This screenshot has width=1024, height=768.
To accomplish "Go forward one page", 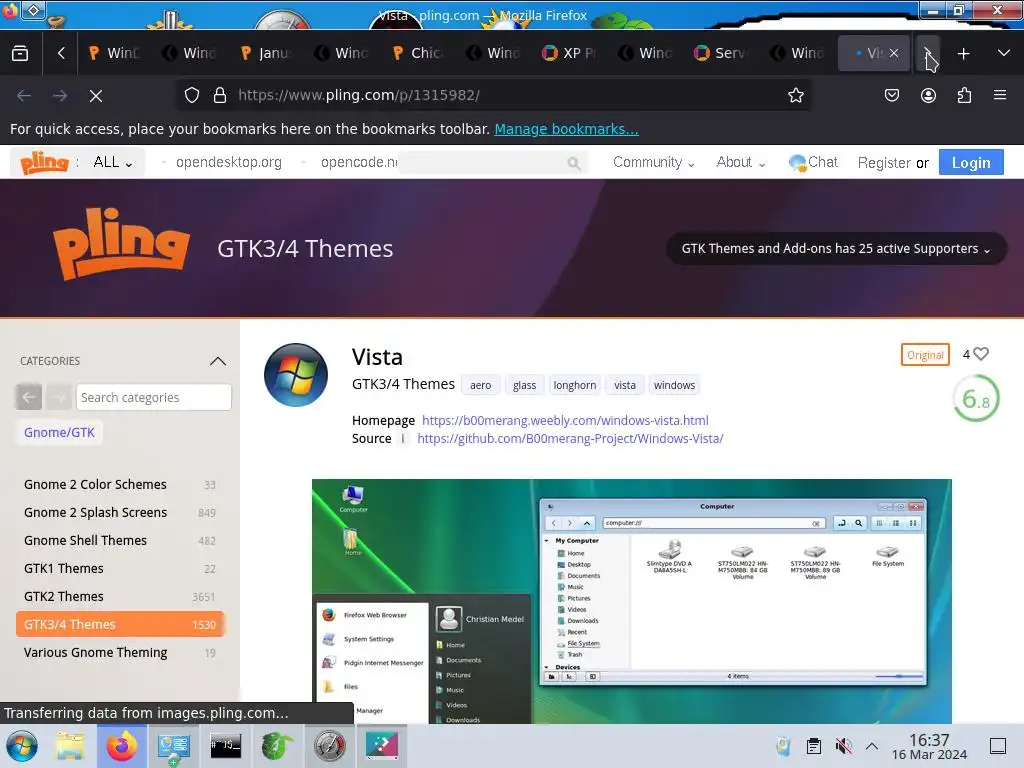I will 59,96.
